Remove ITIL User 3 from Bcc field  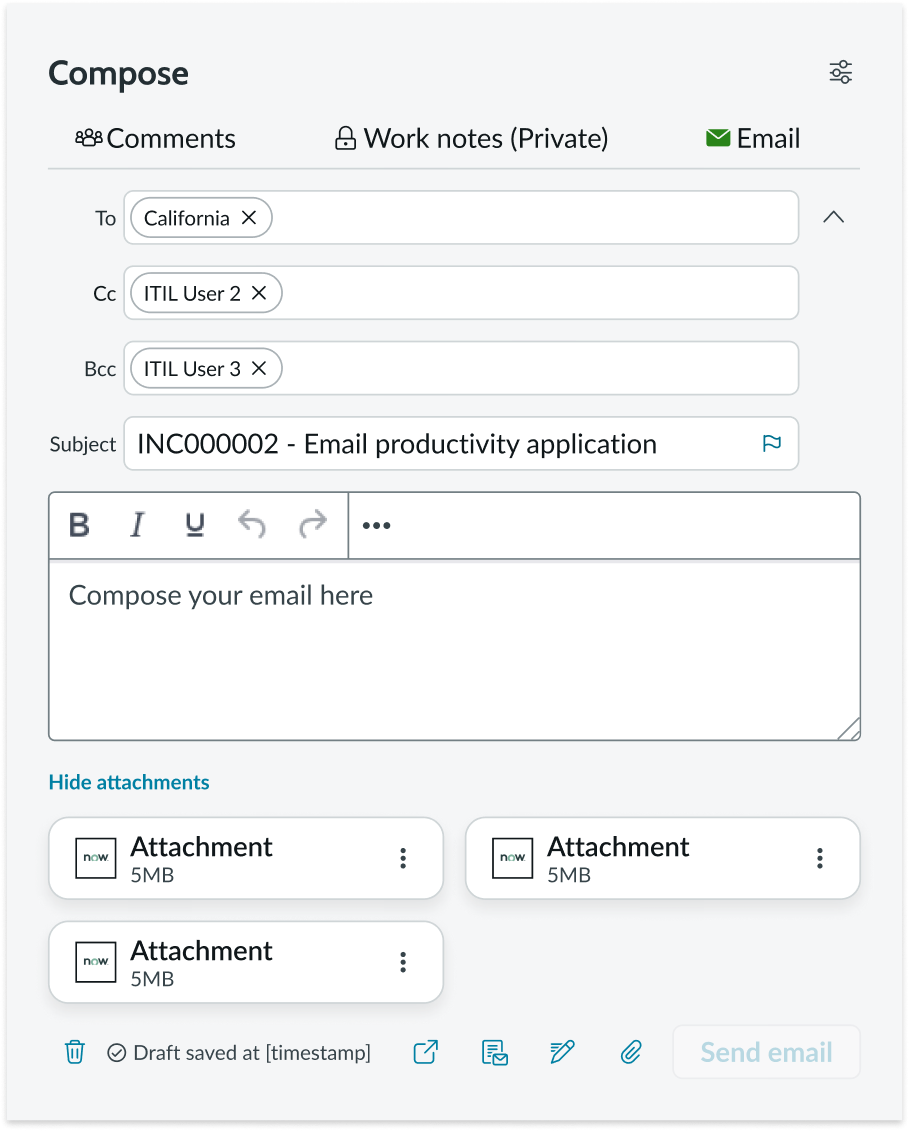tap(259, 368)
